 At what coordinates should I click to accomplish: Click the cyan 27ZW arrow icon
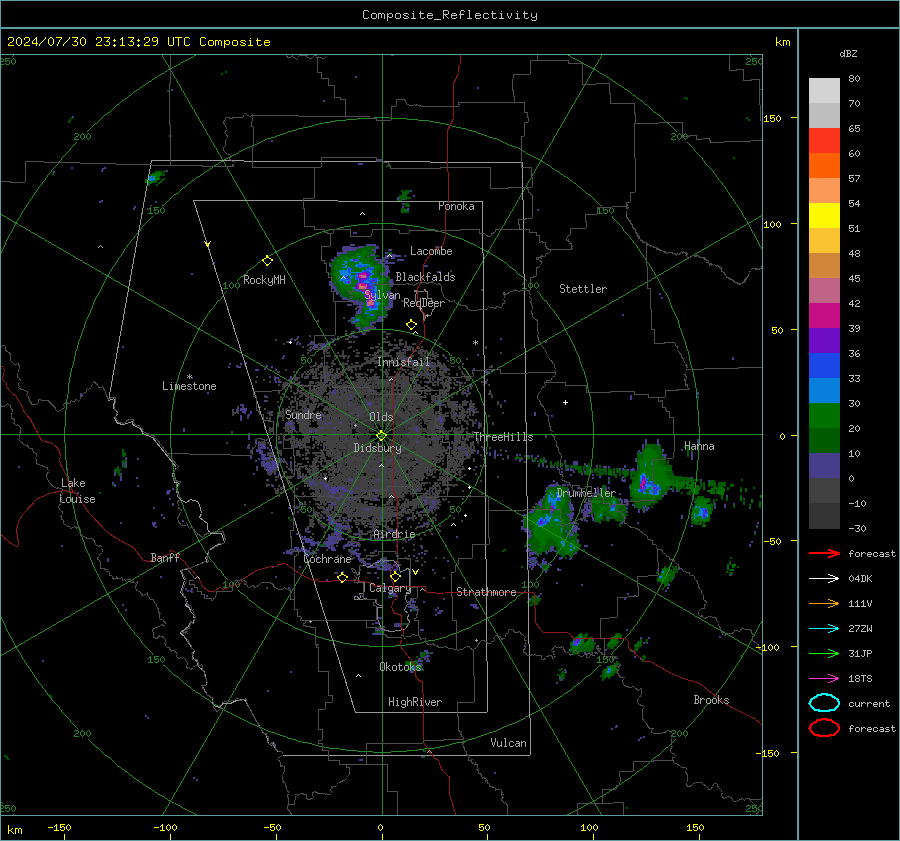point(824,629)
